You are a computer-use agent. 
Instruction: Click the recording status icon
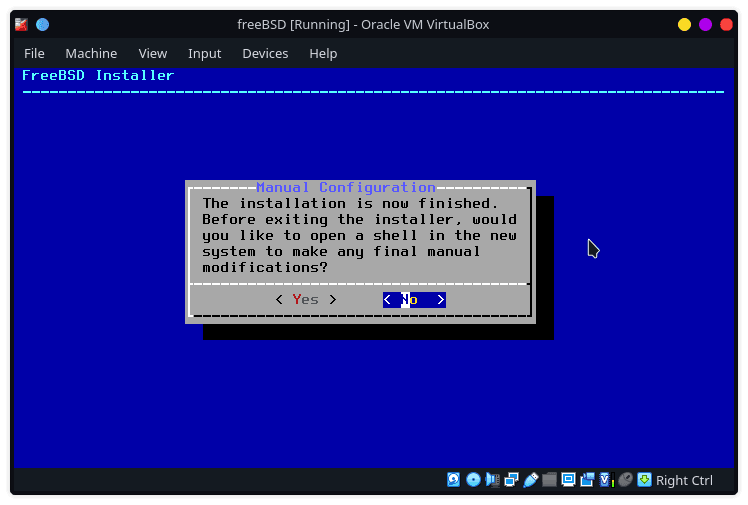(x=587, y=480)
